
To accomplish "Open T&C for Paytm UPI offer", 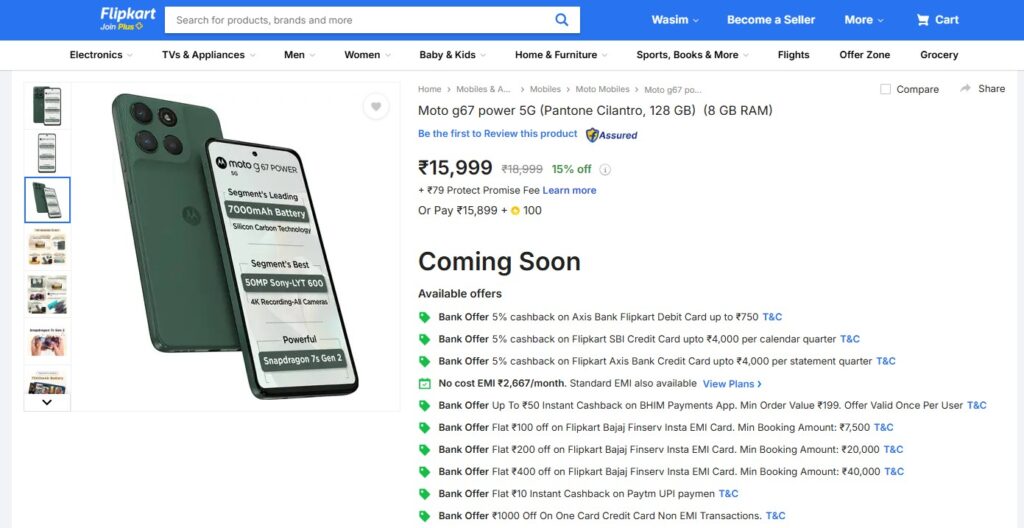I will pos(728,493).
